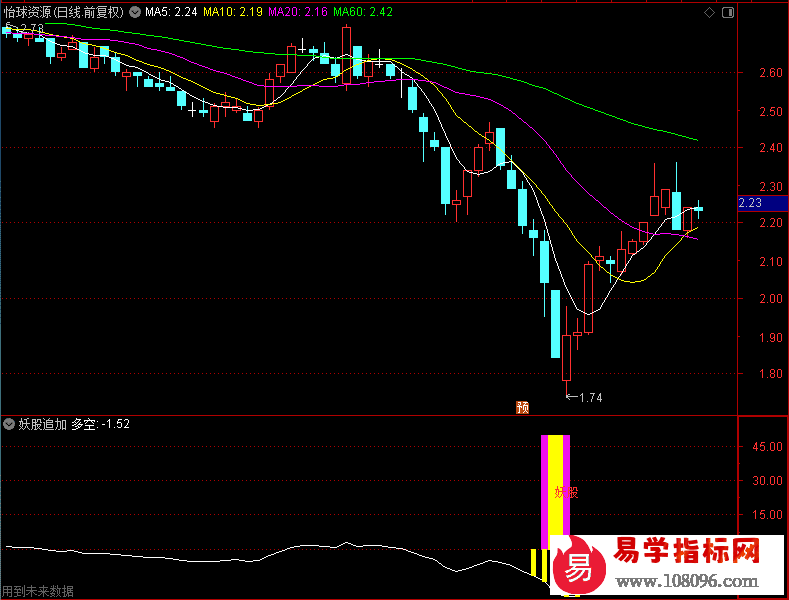The width and height of the screenshot is (789, 600).
Task: Click the 30.00 indicator axis label
Action: [767, 481]
